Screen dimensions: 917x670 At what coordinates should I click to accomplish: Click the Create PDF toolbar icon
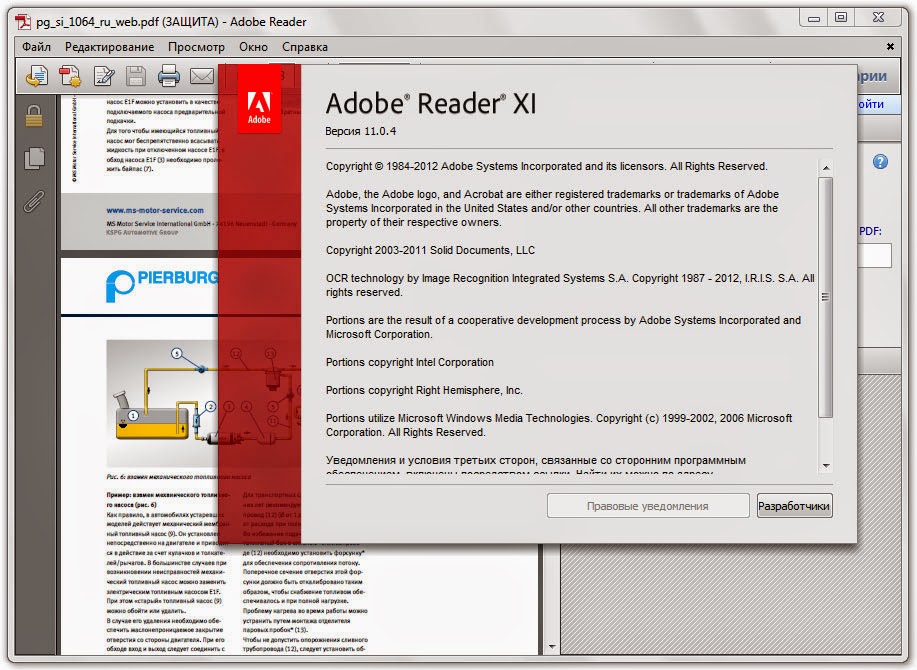[x=70, y=75]
